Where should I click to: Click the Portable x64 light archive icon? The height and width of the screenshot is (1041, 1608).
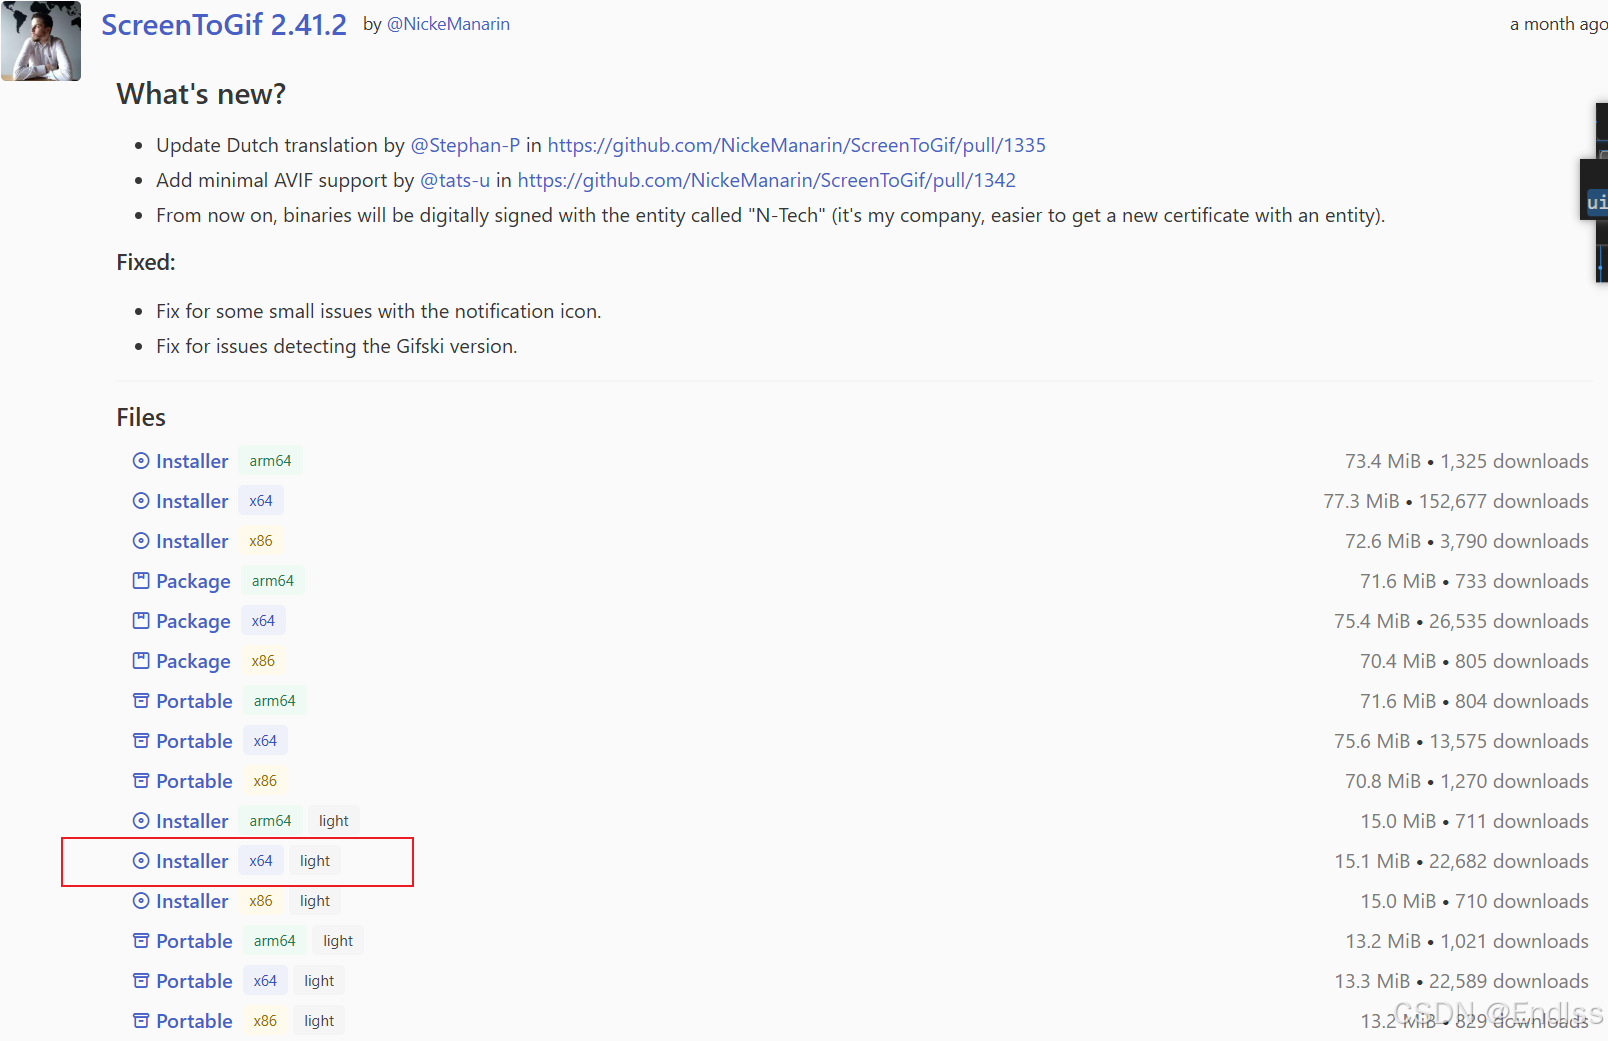(141, 981)
